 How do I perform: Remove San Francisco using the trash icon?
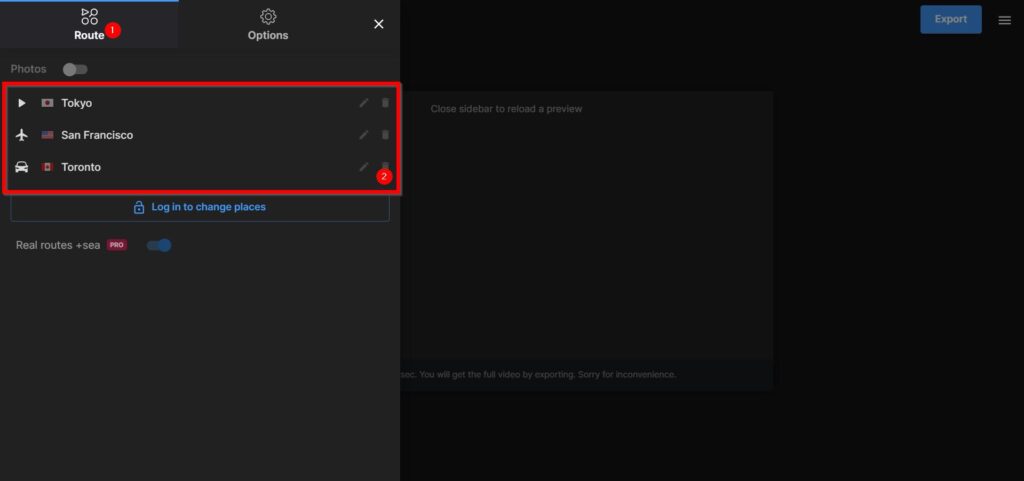[386, 135]
